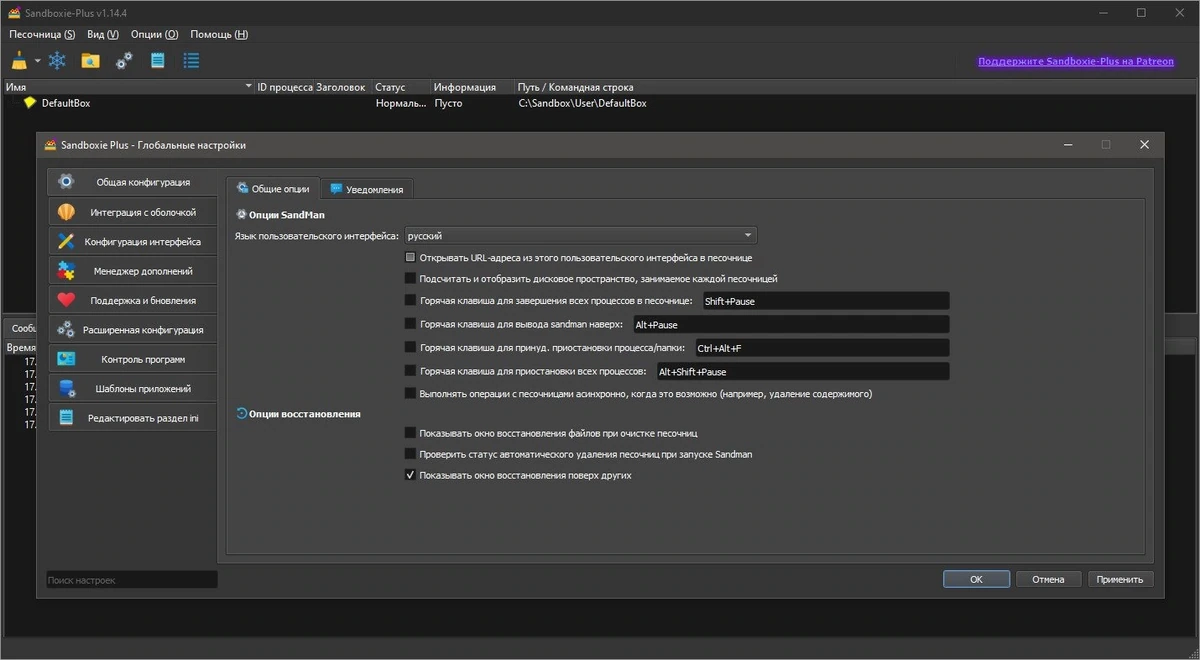Switch to Уведомления tab
The height and width of the screenshot is (660, 1200).
point(367,189)
